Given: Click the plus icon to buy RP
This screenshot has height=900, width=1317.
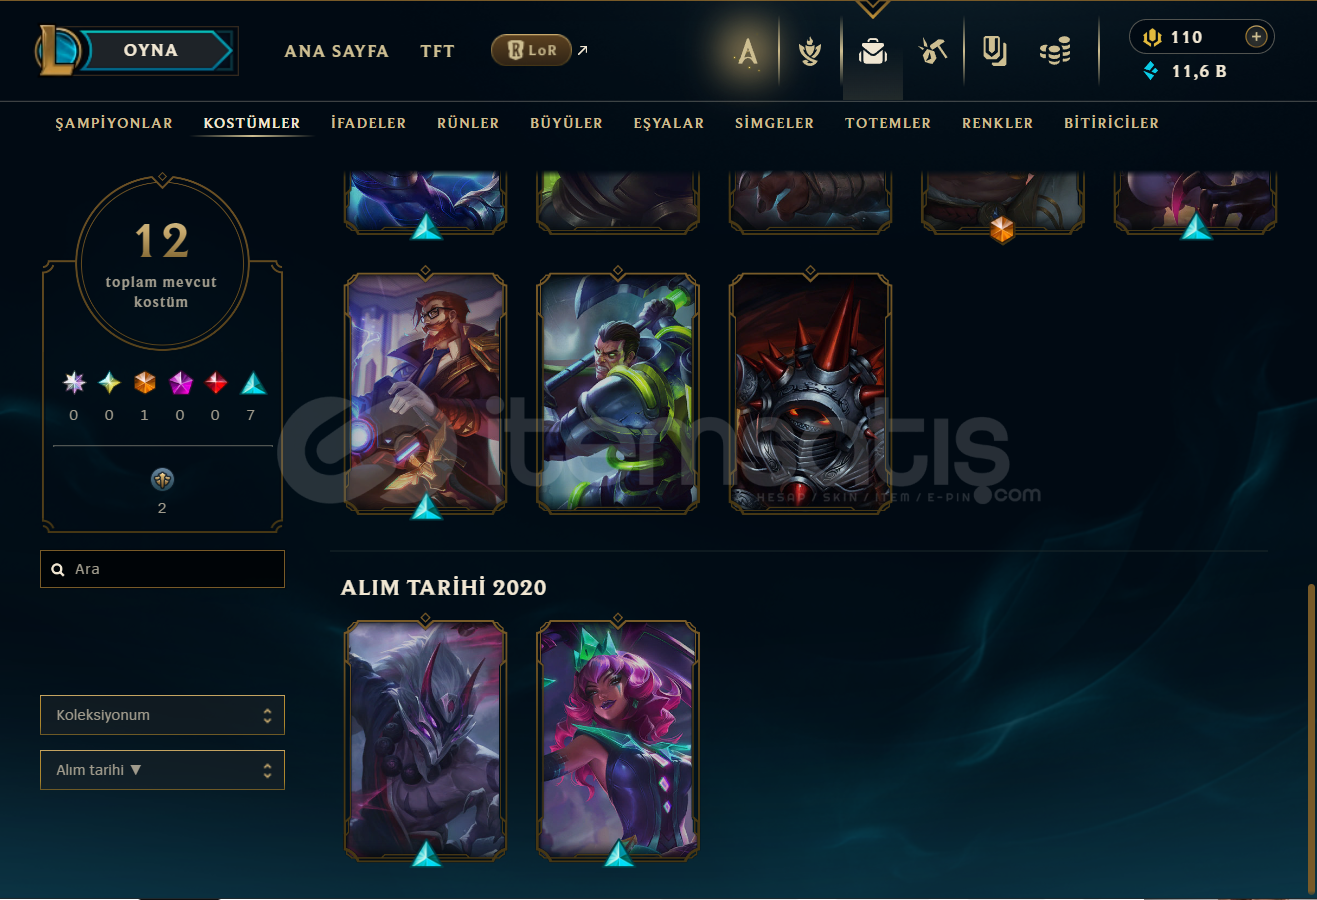Looking at the screenshot, I should click(1256, 37).
